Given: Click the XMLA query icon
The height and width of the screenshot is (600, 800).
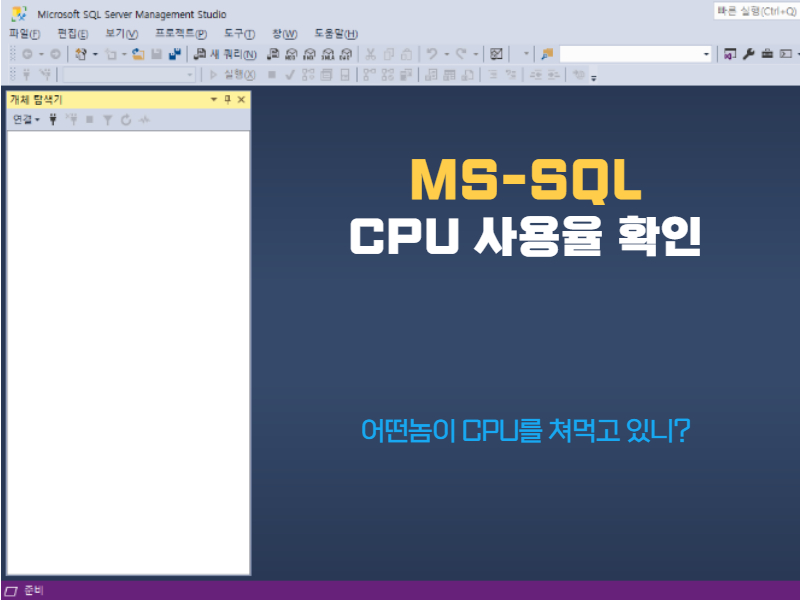Looking at the screenshot, I should [x=328, y=54].
